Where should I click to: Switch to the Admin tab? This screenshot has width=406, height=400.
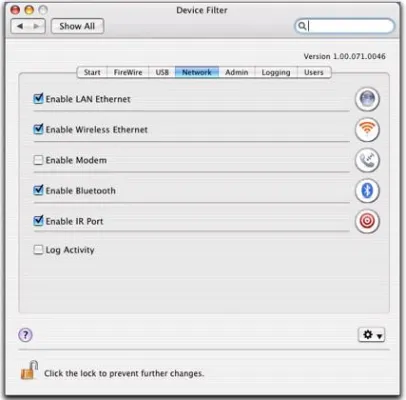pyautogui.click(x=237, y=72)
